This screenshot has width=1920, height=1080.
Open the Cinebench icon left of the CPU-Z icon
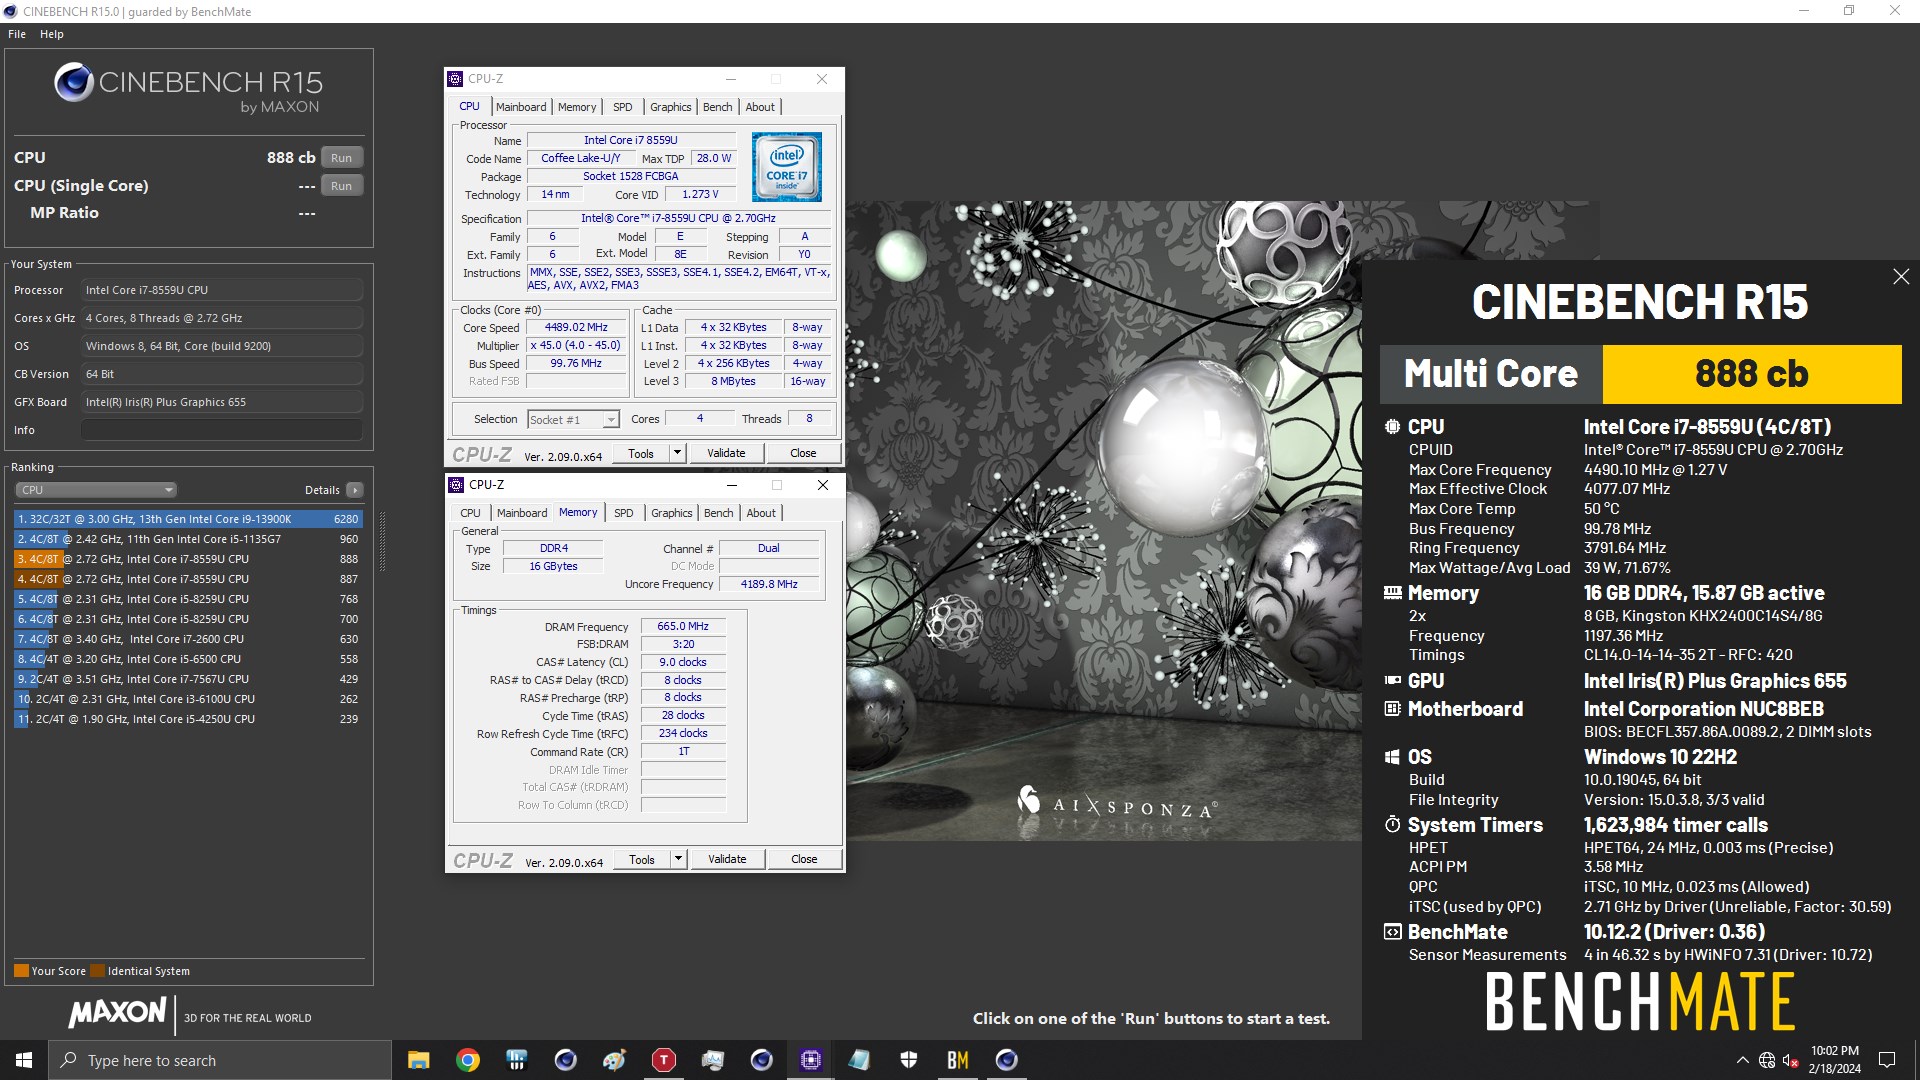coord(761,1060)
